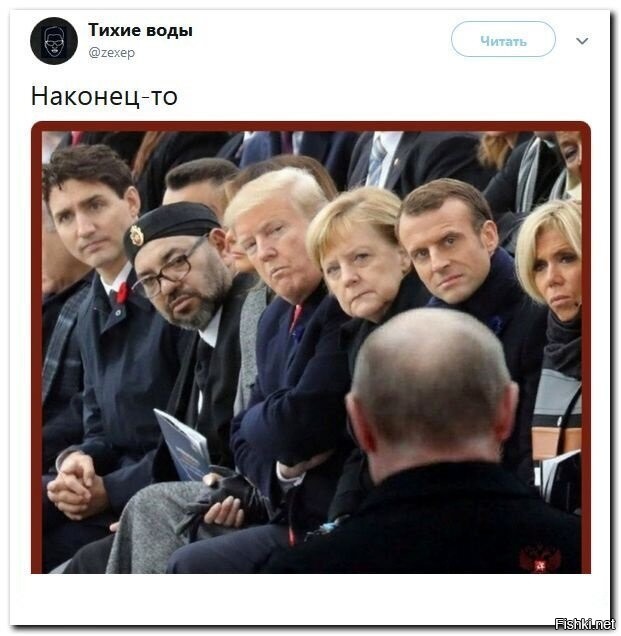Open the Тихие воды profile name link
The width and height of the screenshot is (621, 636).
pyautogui.click(x=140, y=30)
